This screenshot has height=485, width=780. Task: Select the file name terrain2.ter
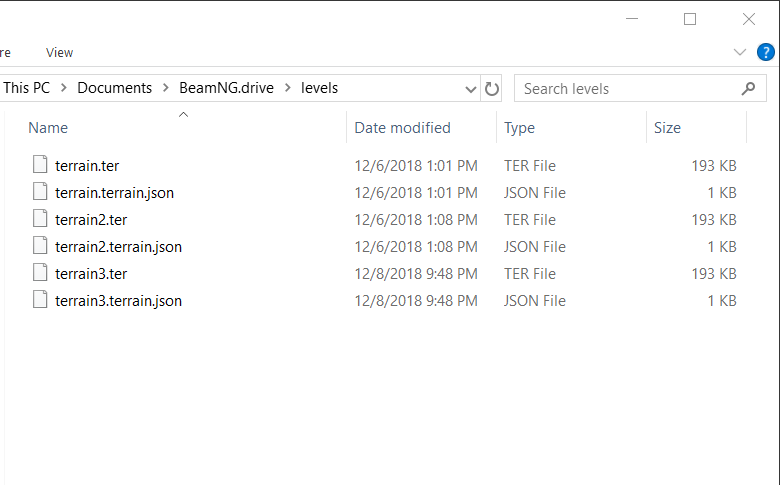pyautogui.click(x=91, y=220)
